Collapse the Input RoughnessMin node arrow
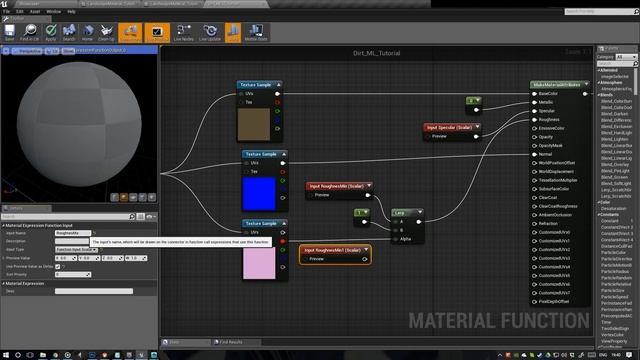Screen dimensions: 640x360 (369, 186)
